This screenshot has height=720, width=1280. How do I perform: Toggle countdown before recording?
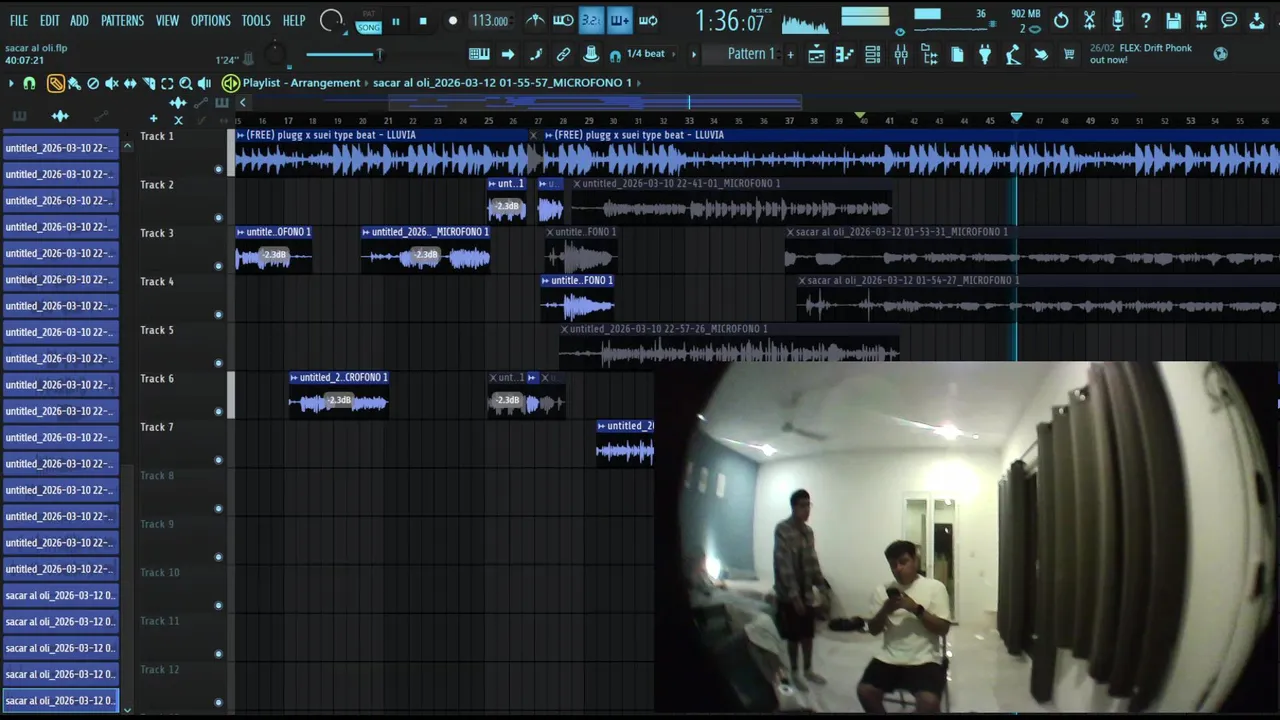point(592,20)
